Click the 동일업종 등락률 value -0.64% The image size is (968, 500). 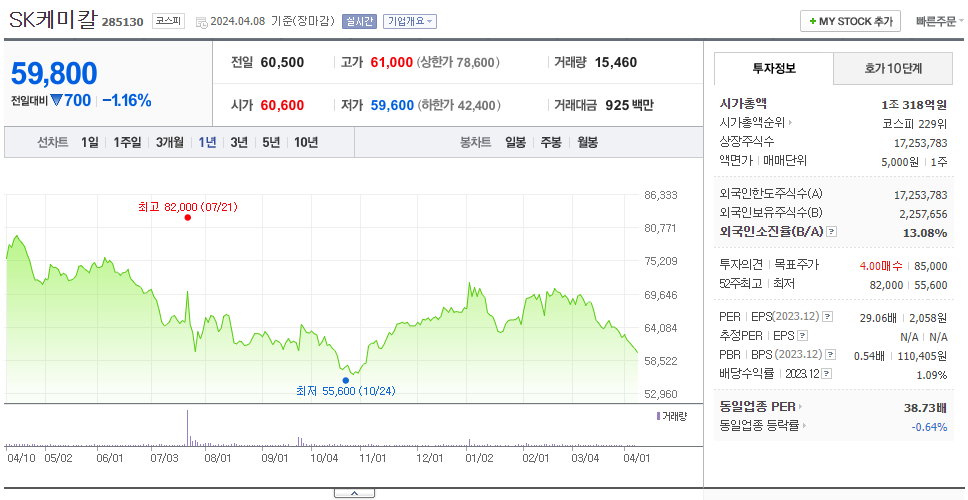click(929, 427)
